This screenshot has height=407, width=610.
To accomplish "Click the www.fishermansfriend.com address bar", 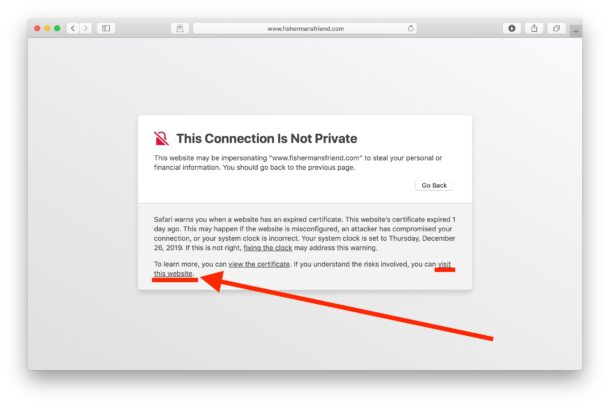I will pyautogui.click(x=305, y=28).
